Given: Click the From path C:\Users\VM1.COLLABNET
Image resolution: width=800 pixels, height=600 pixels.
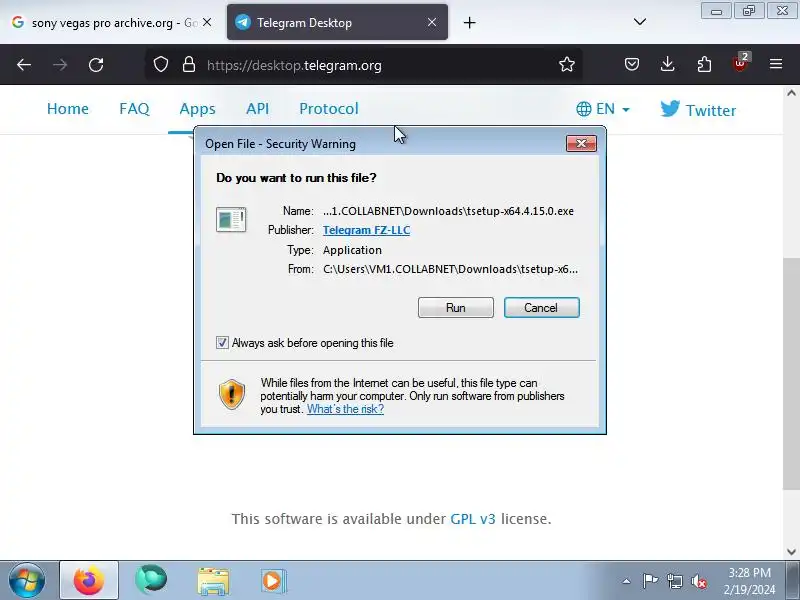Looking at the screenshot, I should coord(451,269).
